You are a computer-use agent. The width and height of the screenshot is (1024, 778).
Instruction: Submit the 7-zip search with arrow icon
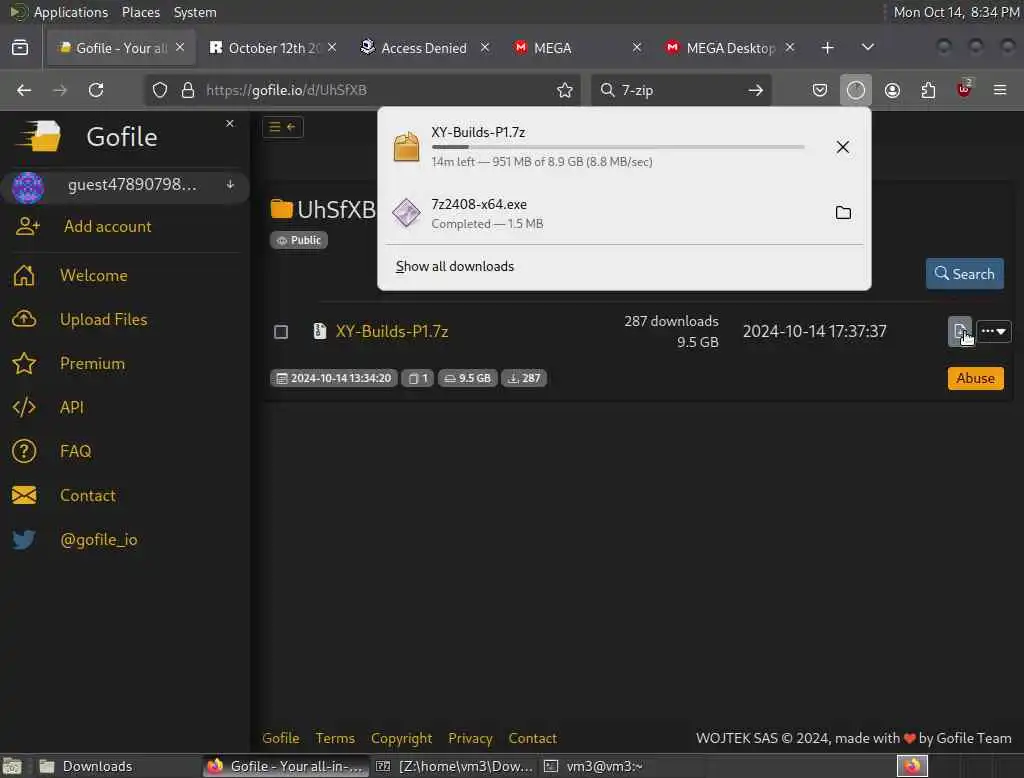pyautogui.click(x=756, y=90)
